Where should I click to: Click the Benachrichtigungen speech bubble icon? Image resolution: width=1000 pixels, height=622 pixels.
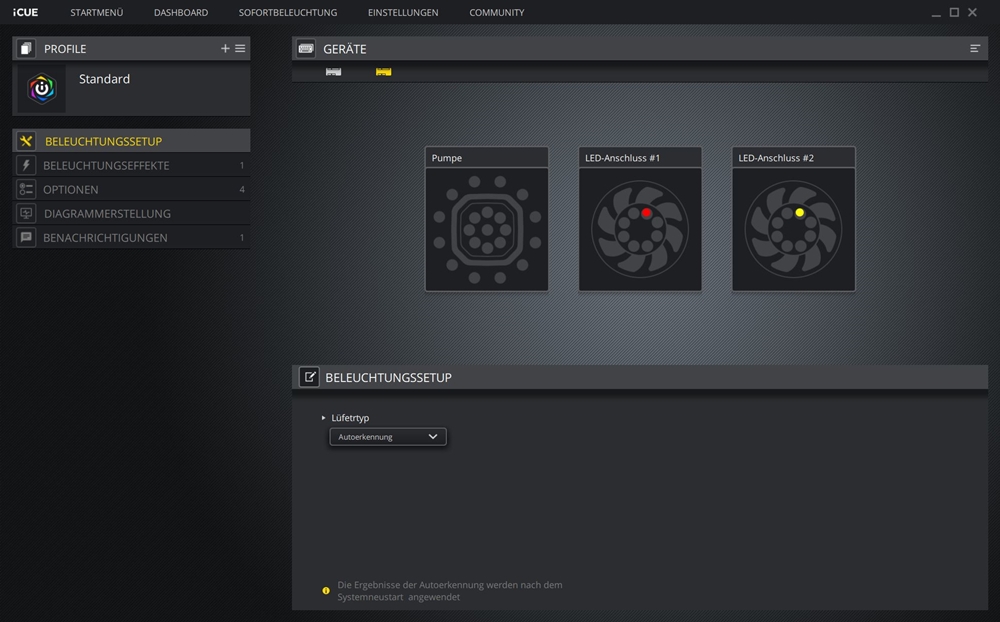(x=26, y=238)
